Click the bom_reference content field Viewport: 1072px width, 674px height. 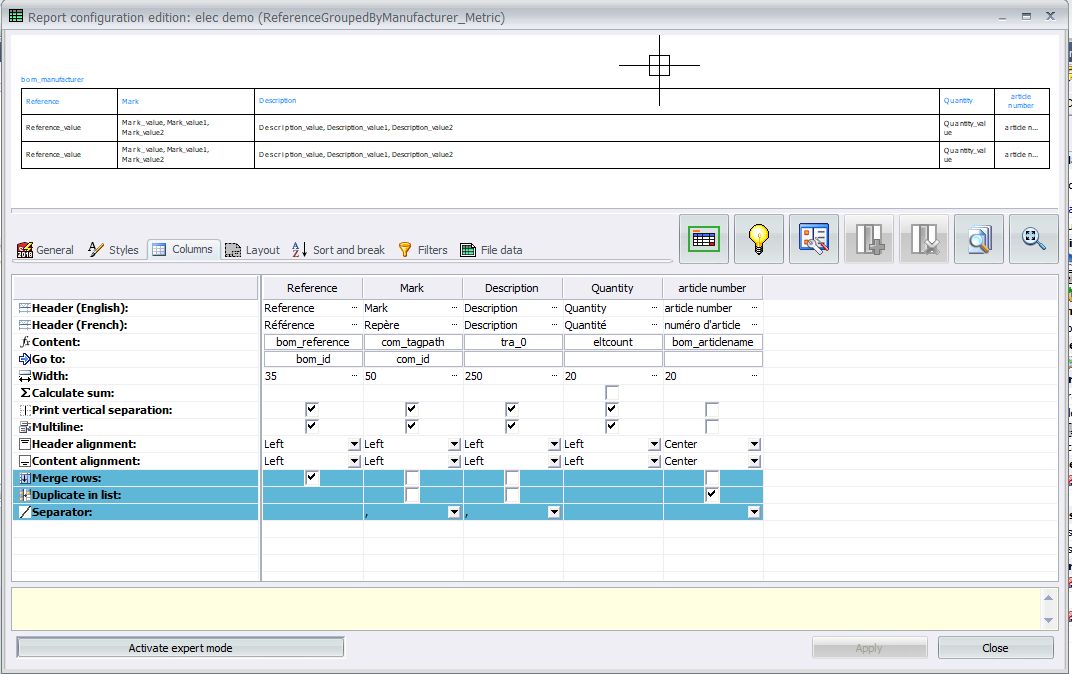(312, 342)
